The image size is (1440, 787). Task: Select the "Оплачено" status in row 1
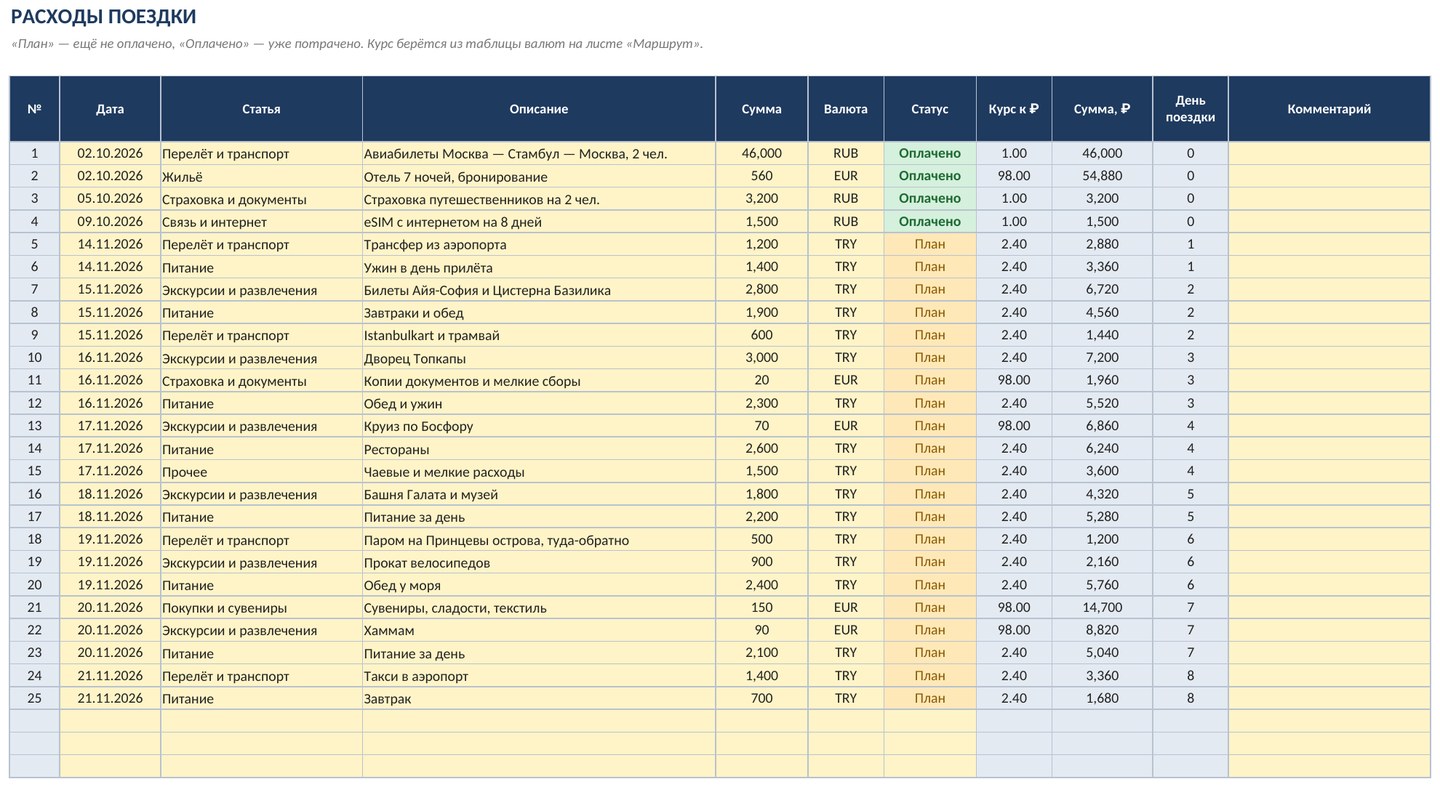[930, 153]
